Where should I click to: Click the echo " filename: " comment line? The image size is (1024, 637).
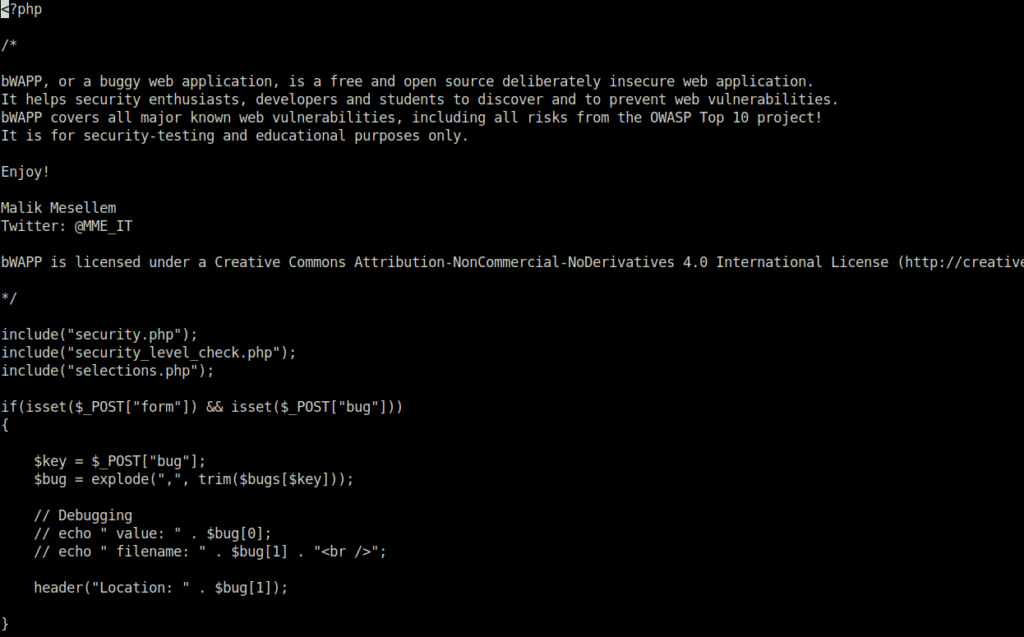click(210, 552)
